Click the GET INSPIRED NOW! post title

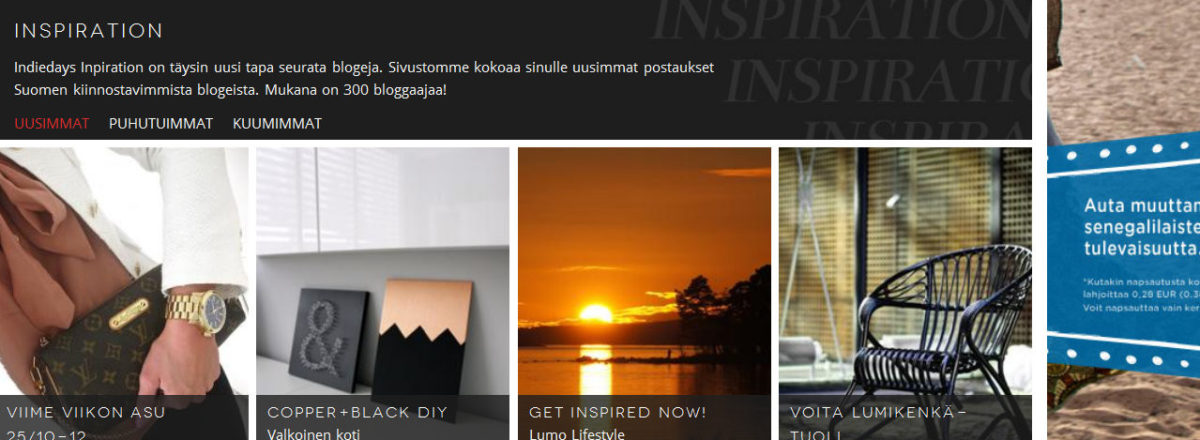coord(618,412)
